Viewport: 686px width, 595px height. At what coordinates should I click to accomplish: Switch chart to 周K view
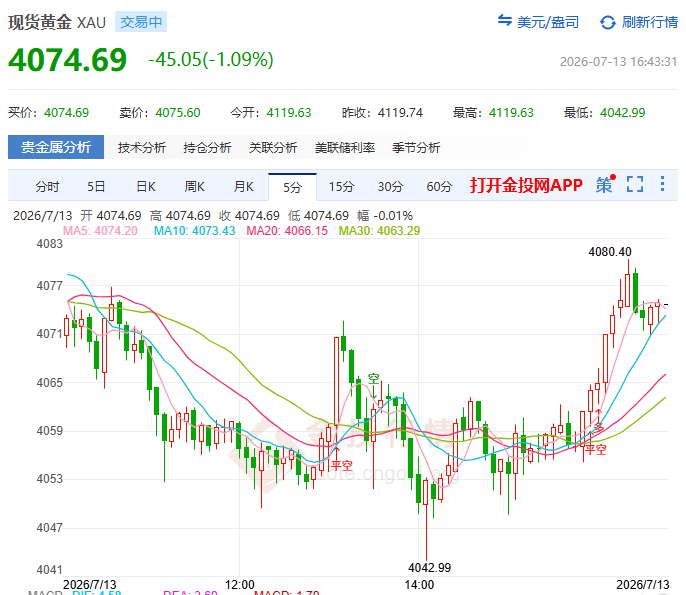[194, 187]
